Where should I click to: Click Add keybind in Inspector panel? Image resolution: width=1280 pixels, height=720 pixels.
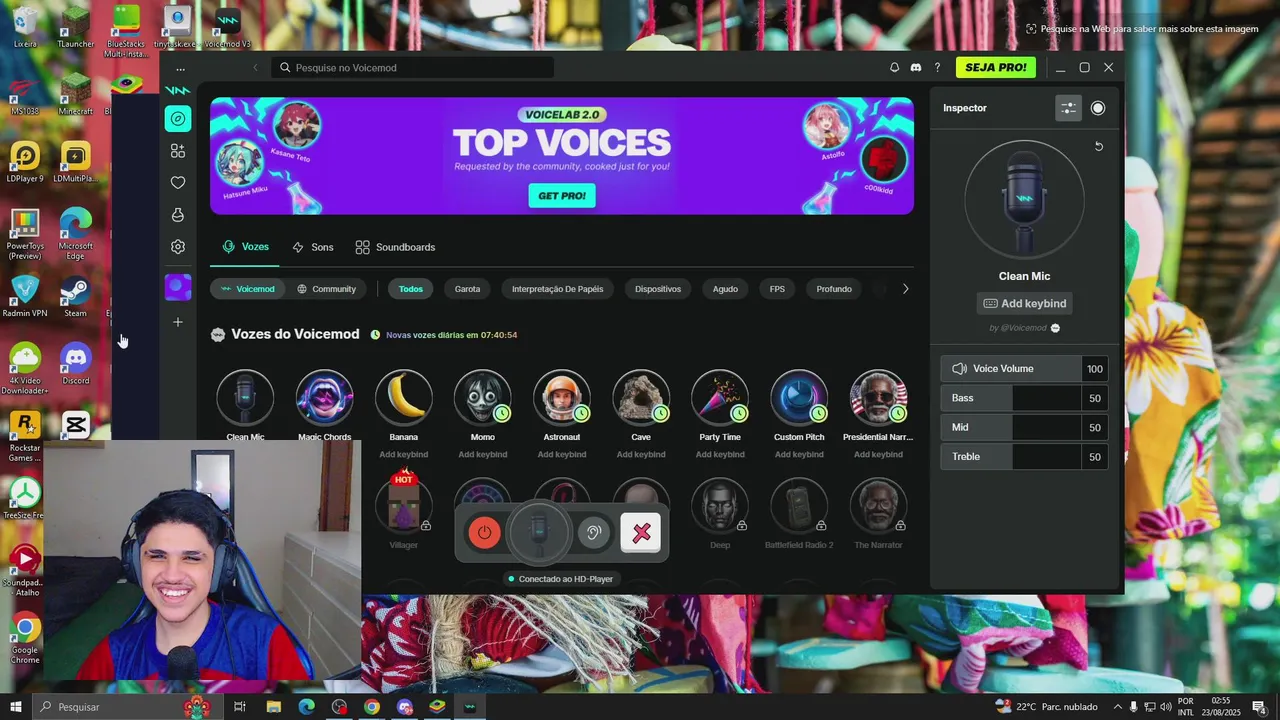click(1025, 303)
